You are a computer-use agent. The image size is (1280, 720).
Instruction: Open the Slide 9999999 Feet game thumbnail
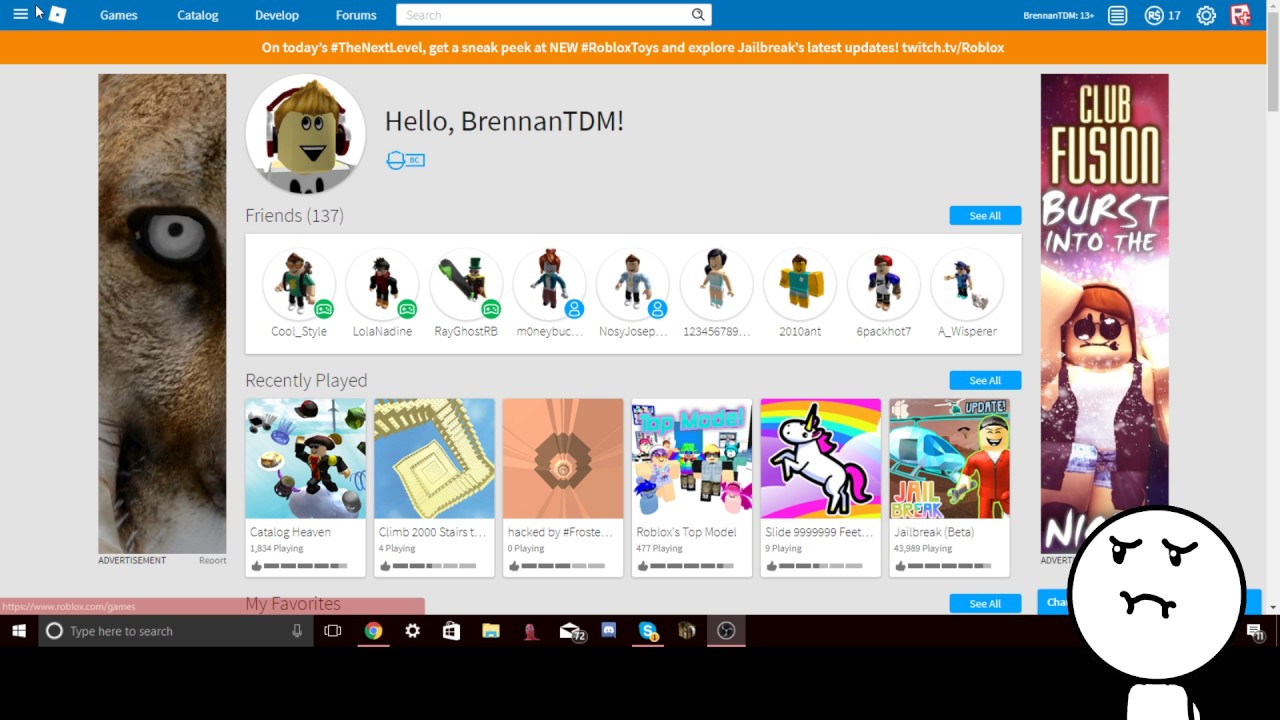point(820,459)
